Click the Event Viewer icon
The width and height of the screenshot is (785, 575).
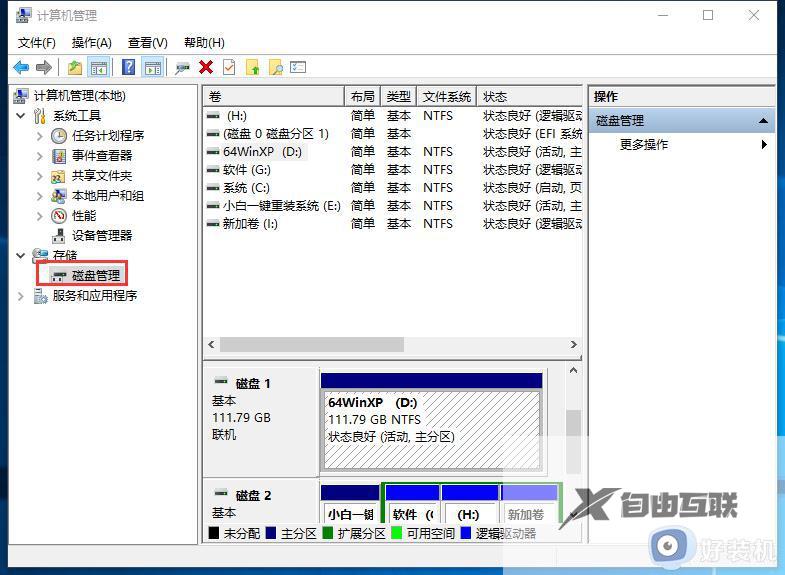click(x=59, y=156)
